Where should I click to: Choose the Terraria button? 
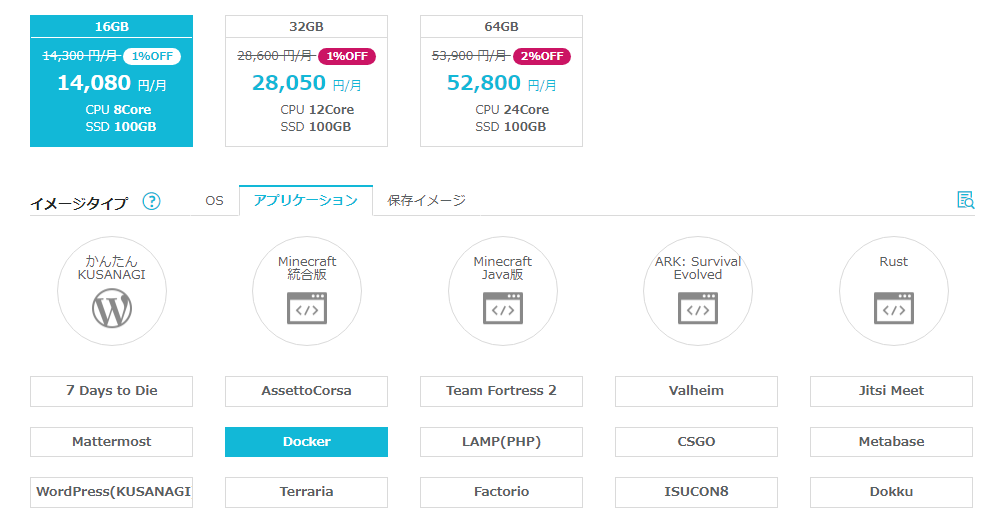306,492
